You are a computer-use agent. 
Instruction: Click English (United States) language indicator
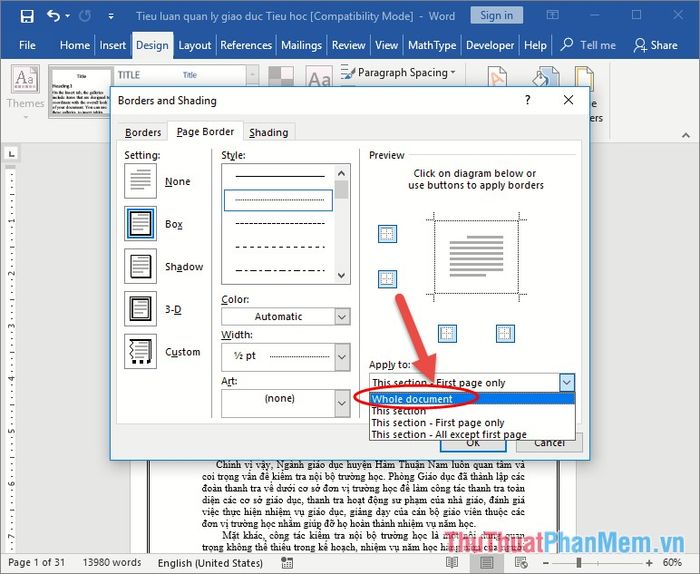click(x=210, y=563)
